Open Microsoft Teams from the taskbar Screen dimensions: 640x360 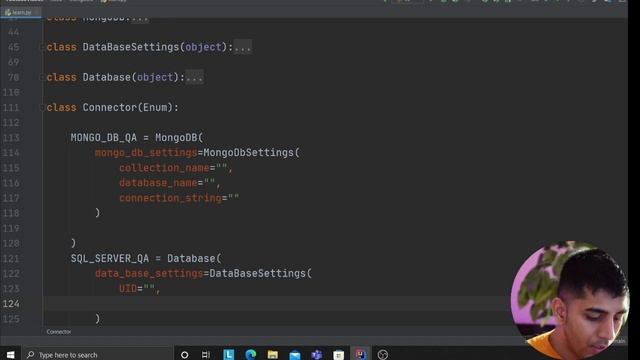317,354
